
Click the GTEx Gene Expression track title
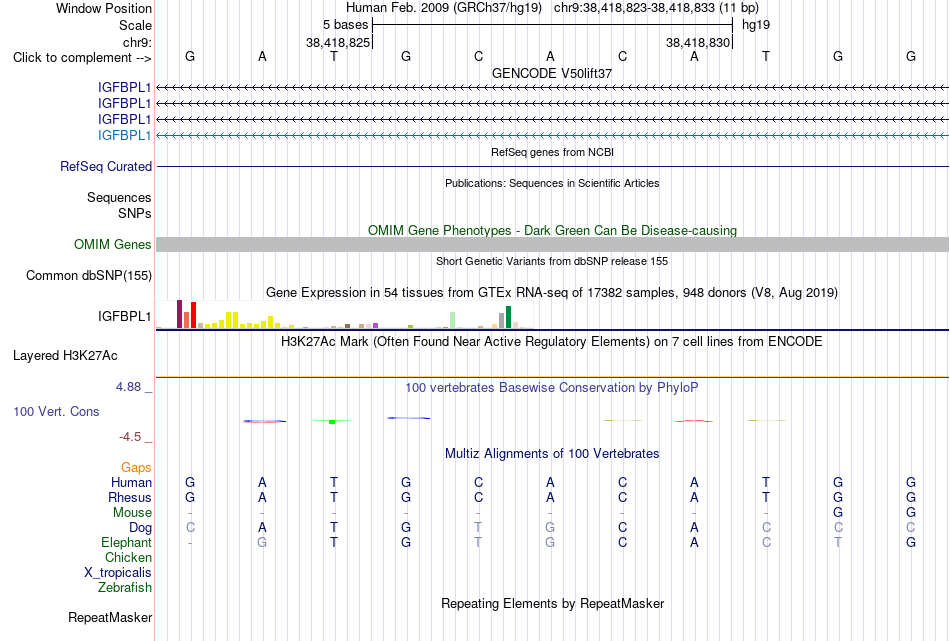(x=552, y=293)
